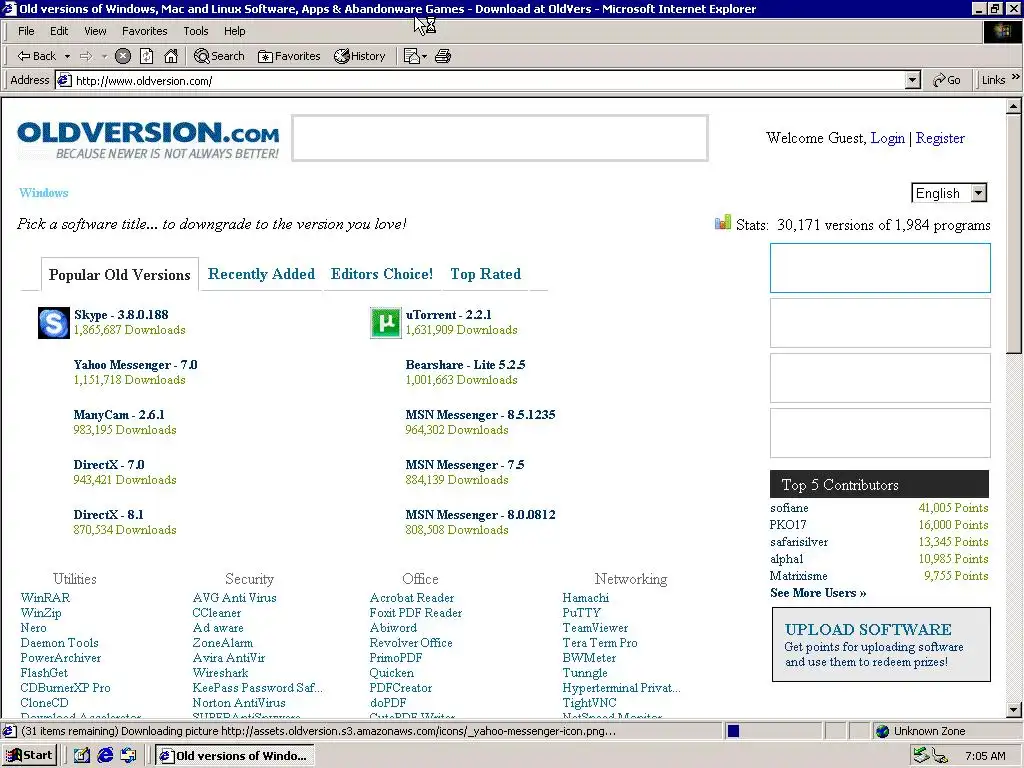Open the Back history dropdown arrow
Viewport: 1024px width, 768px height.
67,56
